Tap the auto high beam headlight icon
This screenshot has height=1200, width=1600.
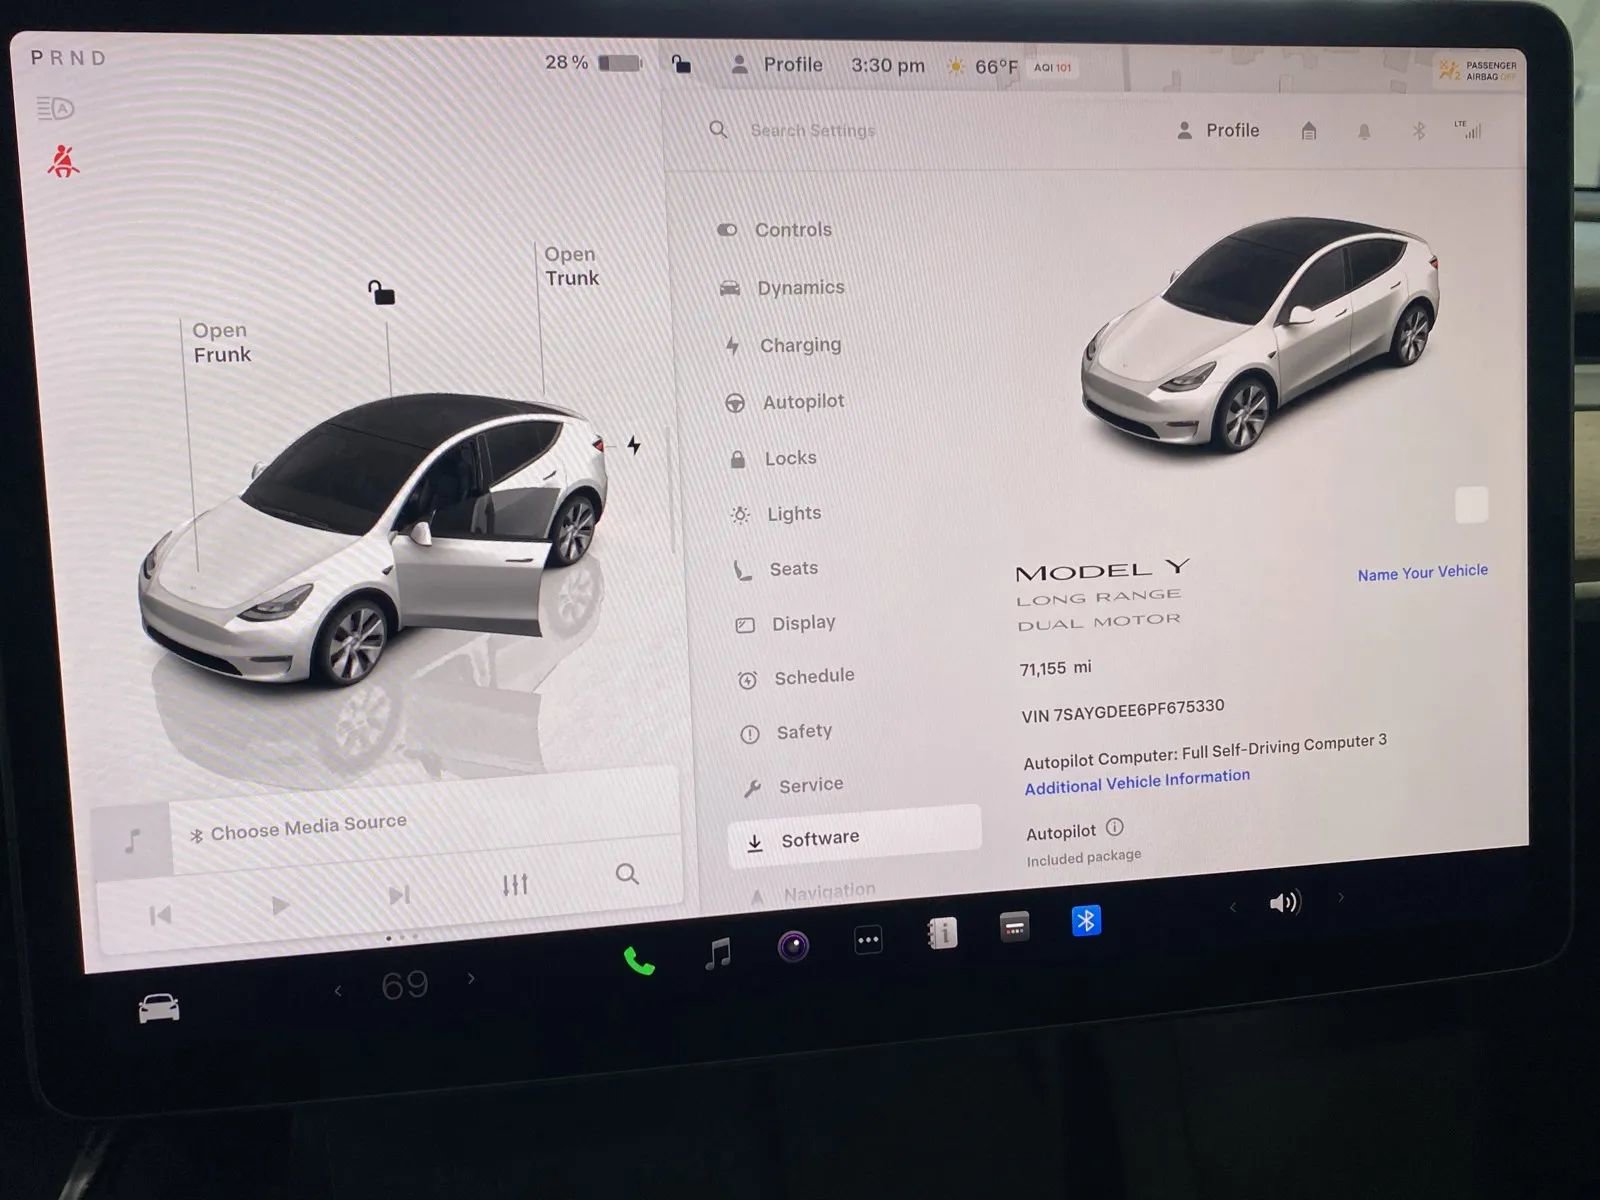click(55, 108)
